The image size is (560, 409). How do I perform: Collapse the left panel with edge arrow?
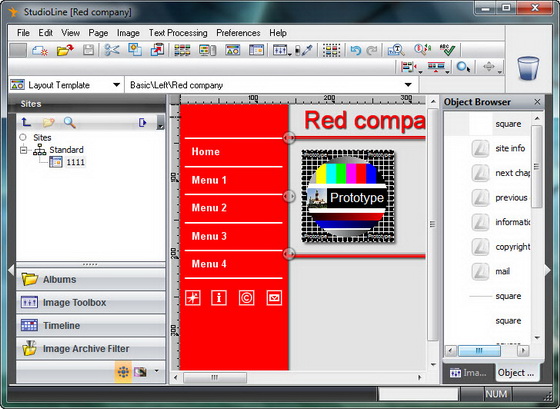pyautogui.click(x=11, y=270)
